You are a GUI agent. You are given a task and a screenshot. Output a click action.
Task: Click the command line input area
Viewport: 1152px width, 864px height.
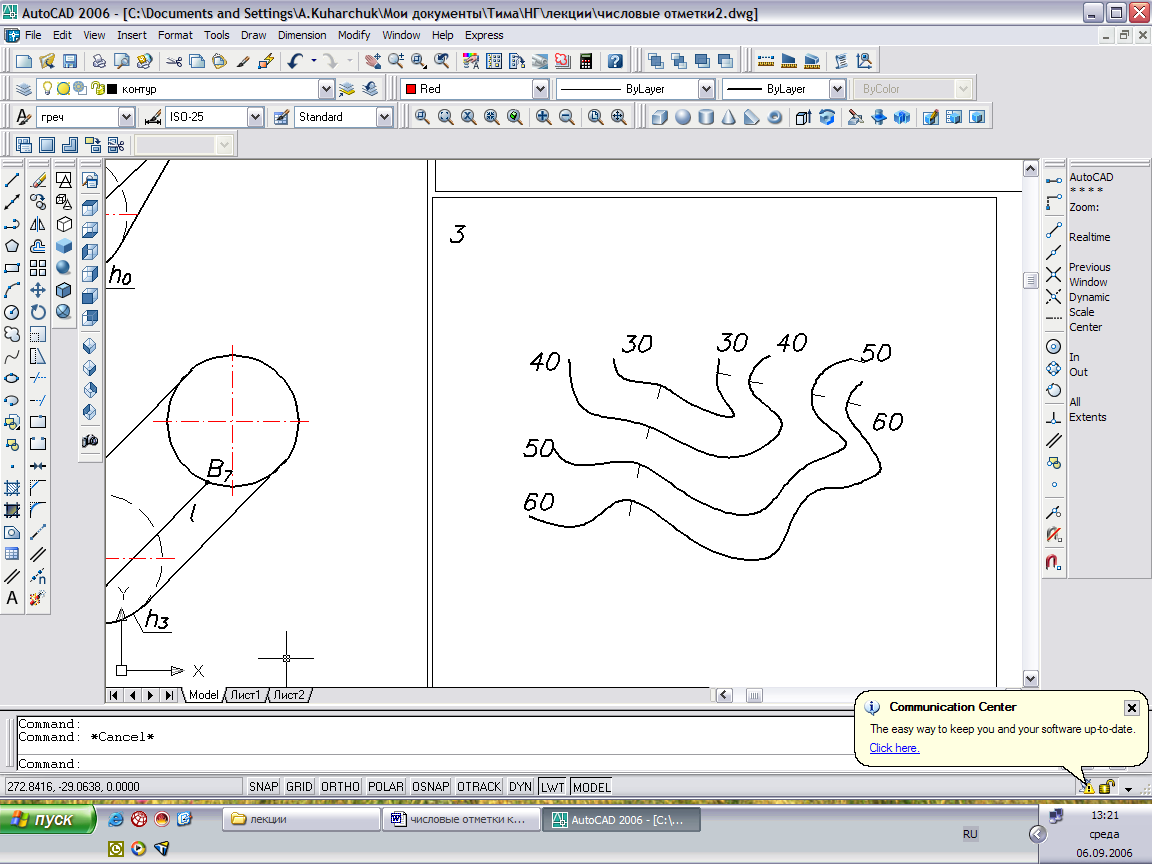tap(433, 763)
